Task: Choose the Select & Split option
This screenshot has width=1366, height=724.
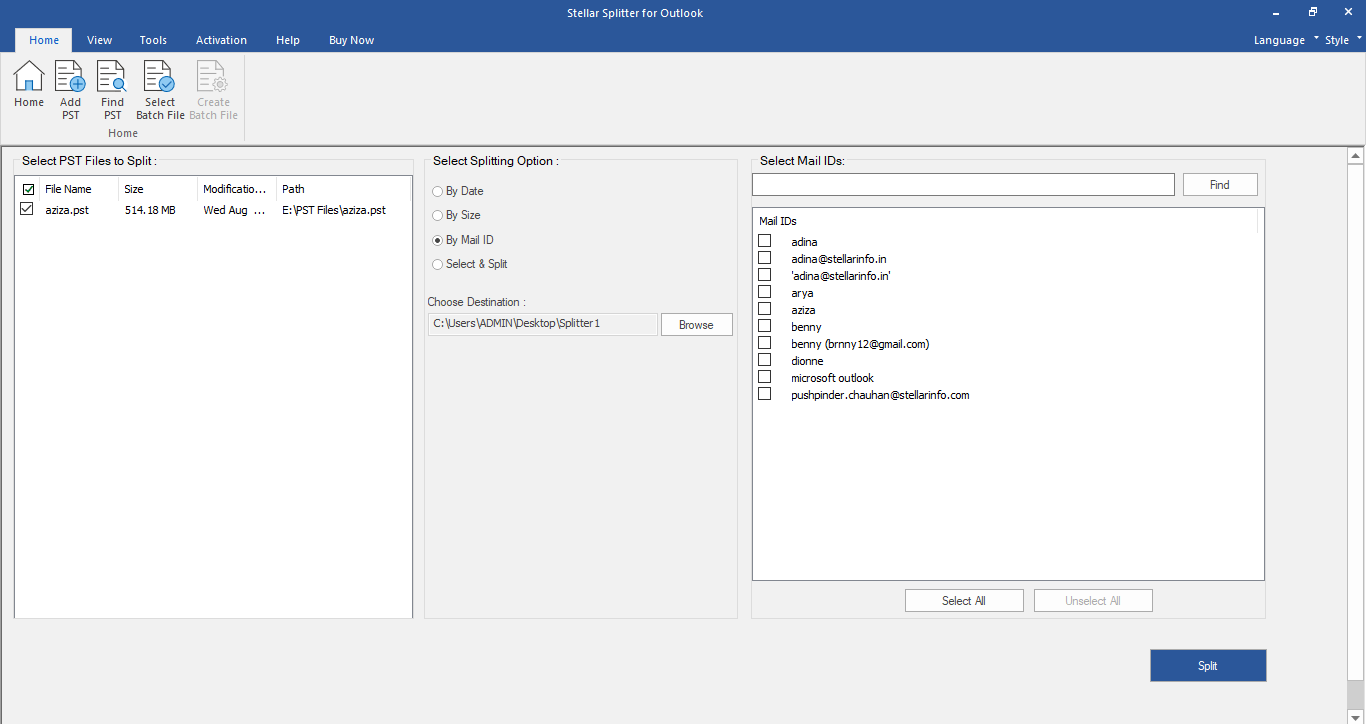Action: tap(438, 264)
